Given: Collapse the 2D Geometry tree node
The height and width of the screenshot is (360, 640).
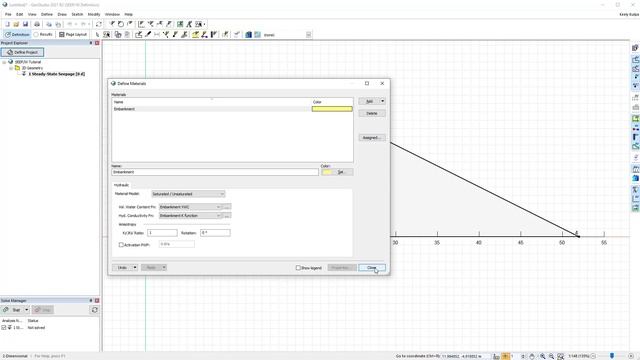Looking at the screenshot, I should (x=11, y=68).
